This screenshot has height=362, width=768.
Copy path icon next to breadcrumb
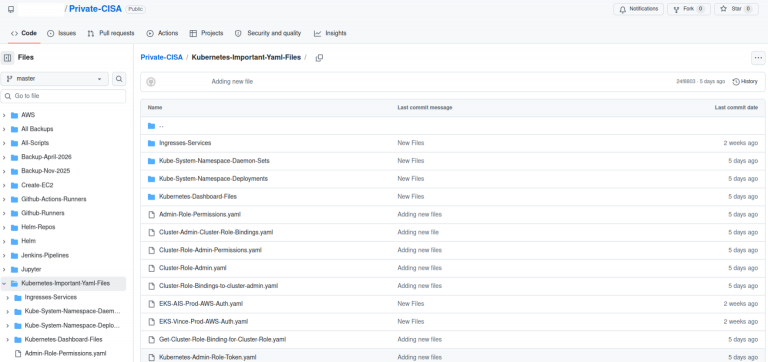319,58
